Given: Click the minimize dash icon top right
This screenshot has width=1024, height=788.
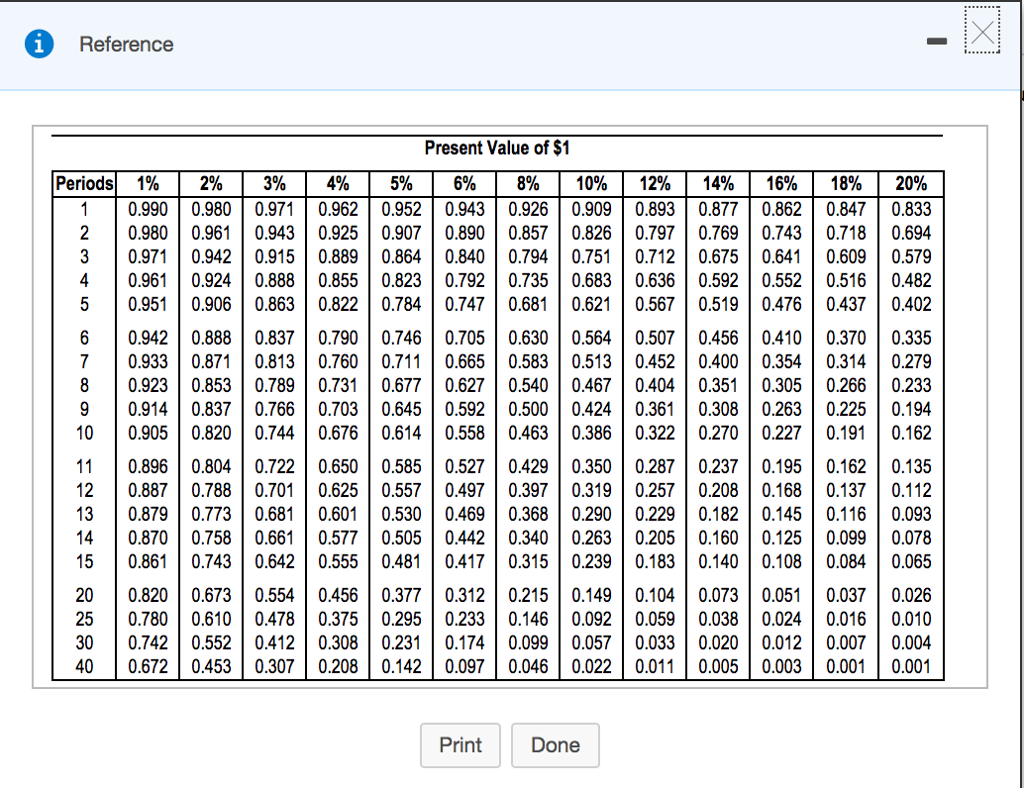Looking at the screenshot, I should [937, 41].
